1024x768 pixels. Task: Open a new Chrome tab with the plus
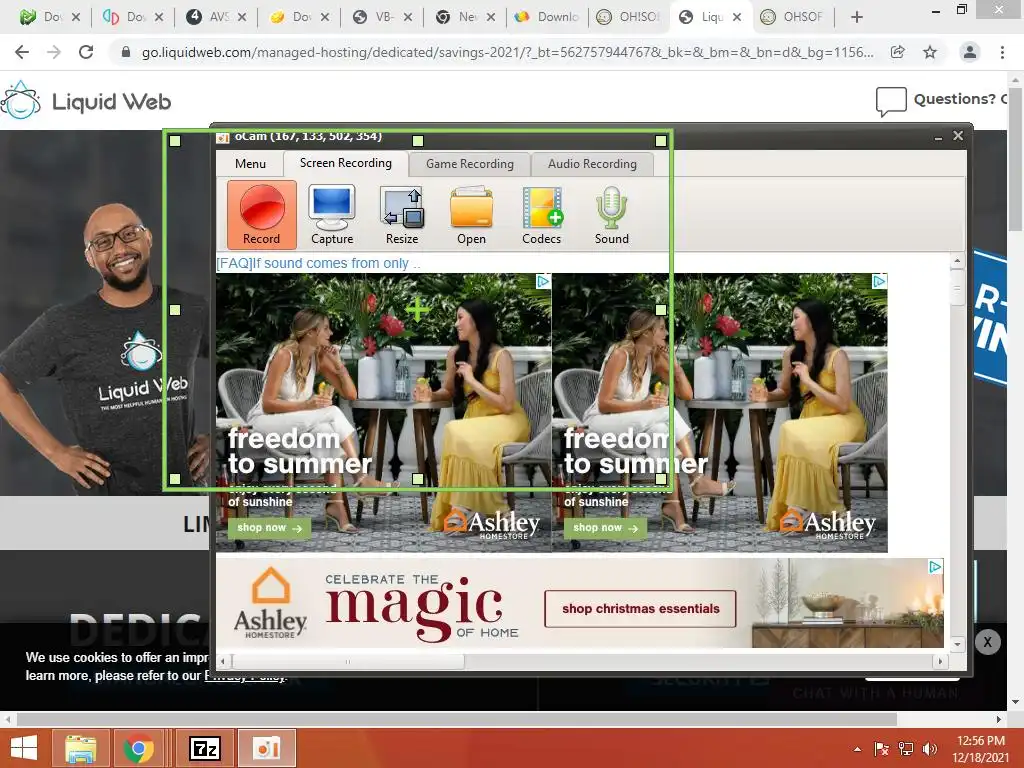pos(857,17)
